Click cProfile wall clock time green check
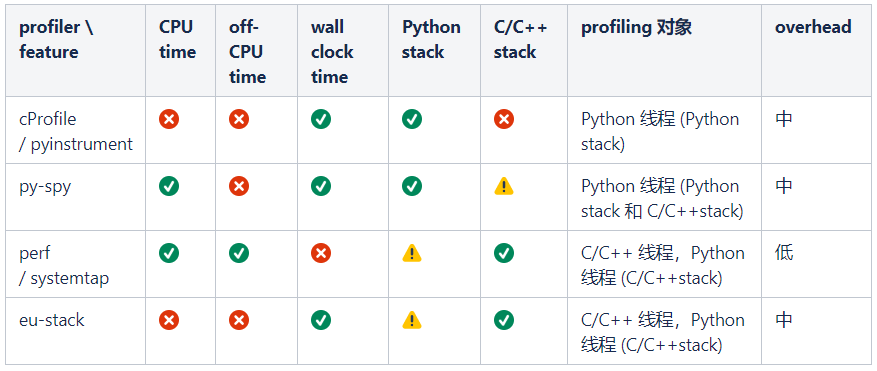This screenshot has width=877, height=371. pyautogui.click(x=321, y=119)
